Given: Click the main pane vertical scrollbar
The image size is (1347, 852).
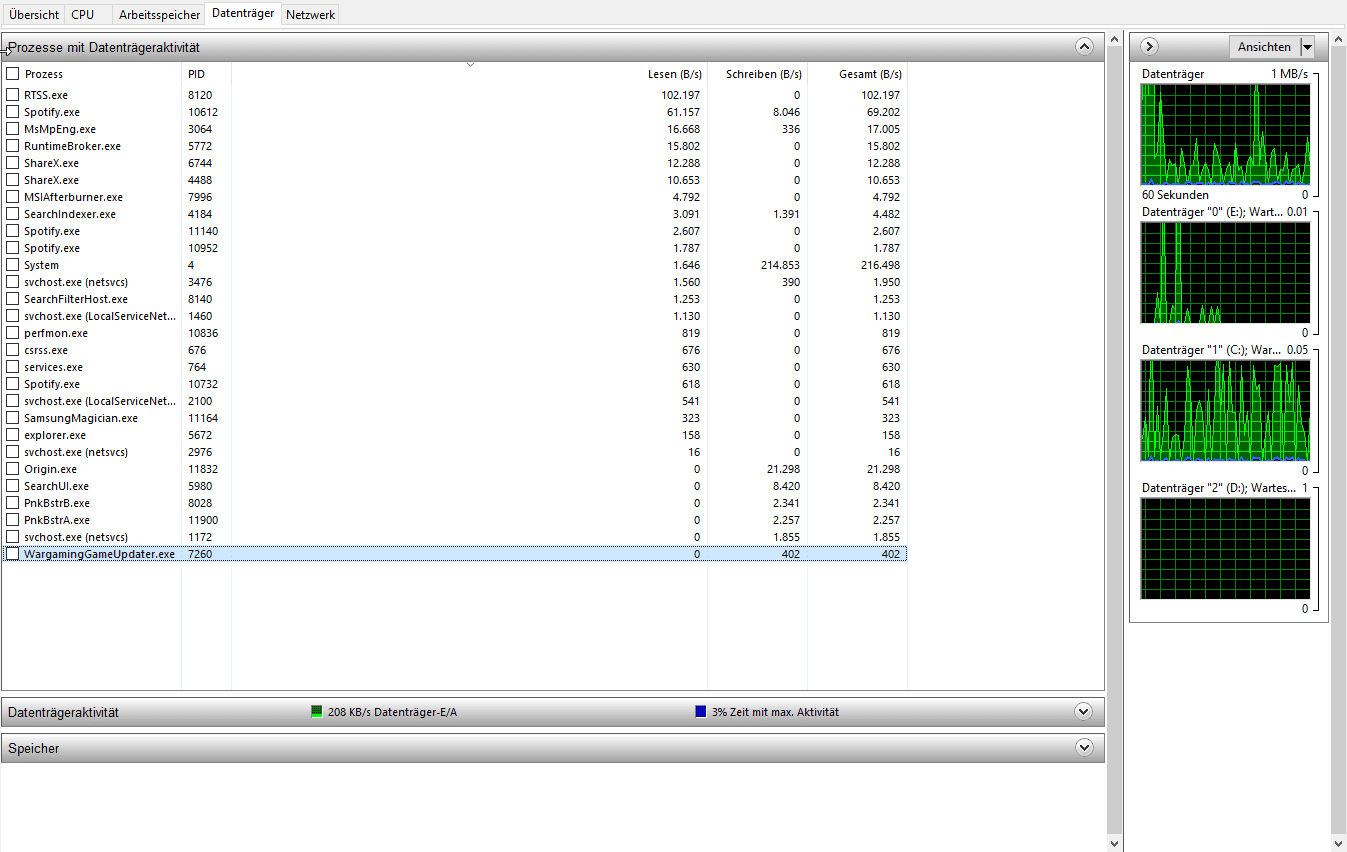Looking at the screenshot, I should point(1115,440).
